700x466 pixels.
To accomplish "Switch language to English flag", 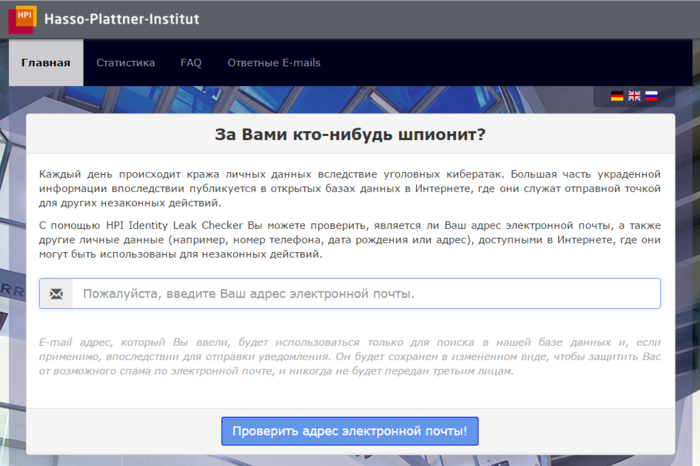I will pos(634,96).
